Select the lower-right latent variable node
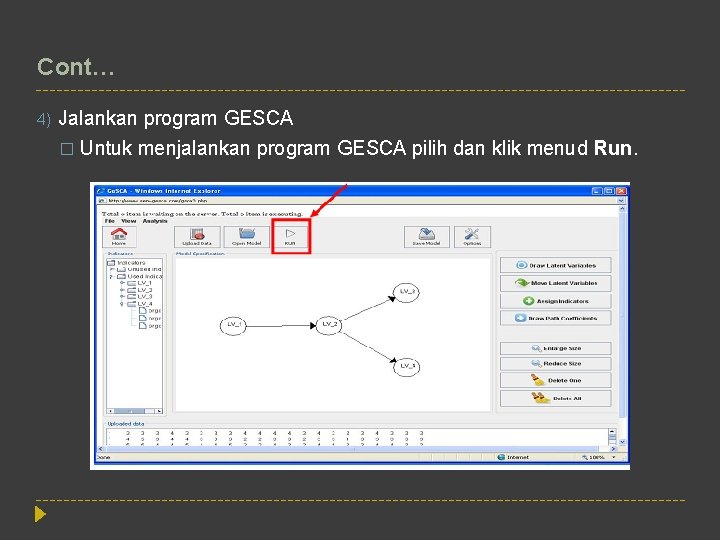This screenshot has height=540, width=720. [406, 367]
